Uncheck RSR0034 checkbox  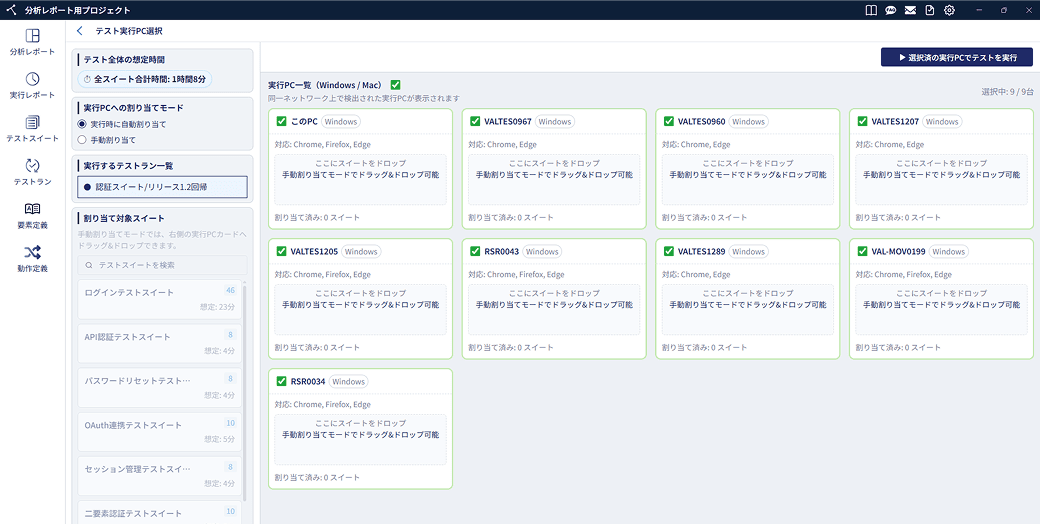281,381
